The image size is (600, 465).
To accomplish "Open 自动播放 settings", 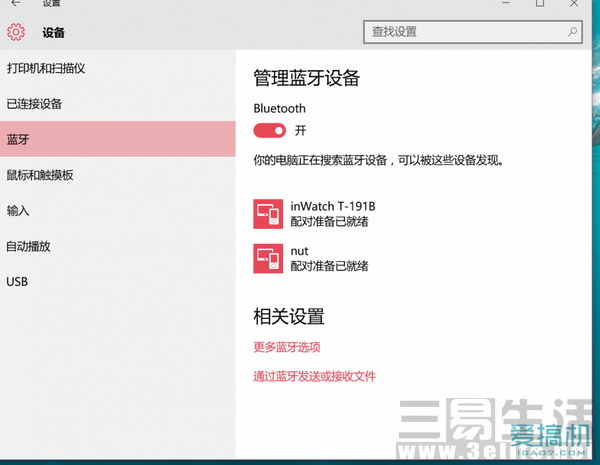I will (x=28, y=246).
